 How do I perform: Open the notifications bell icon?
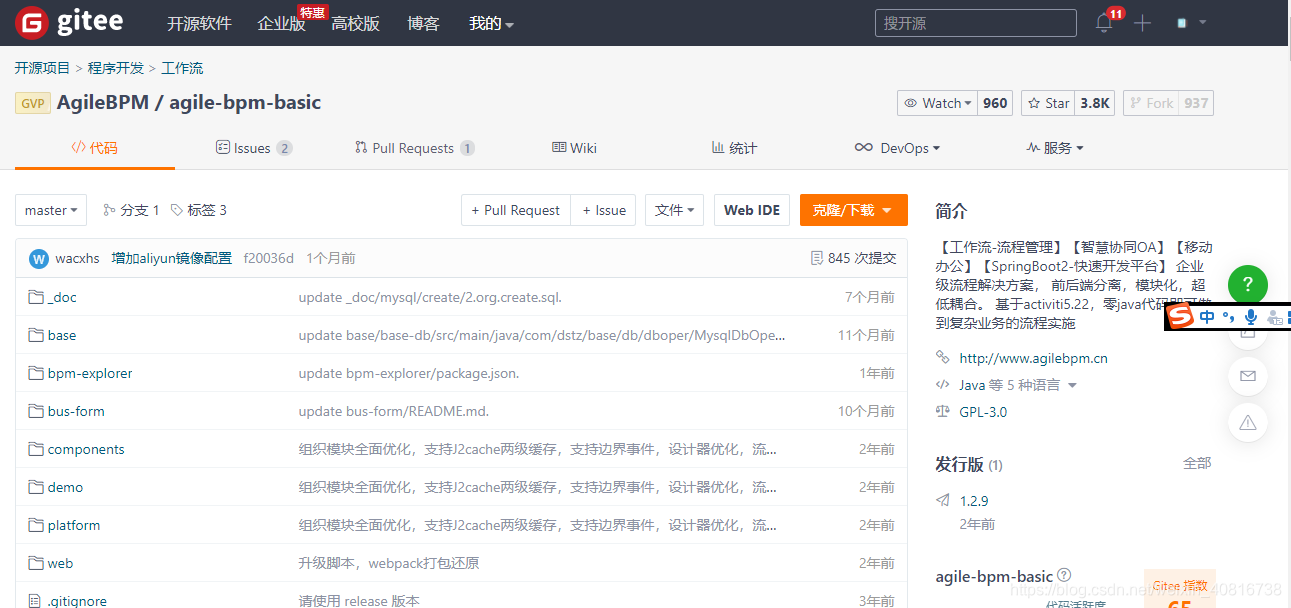point(1104,23)
